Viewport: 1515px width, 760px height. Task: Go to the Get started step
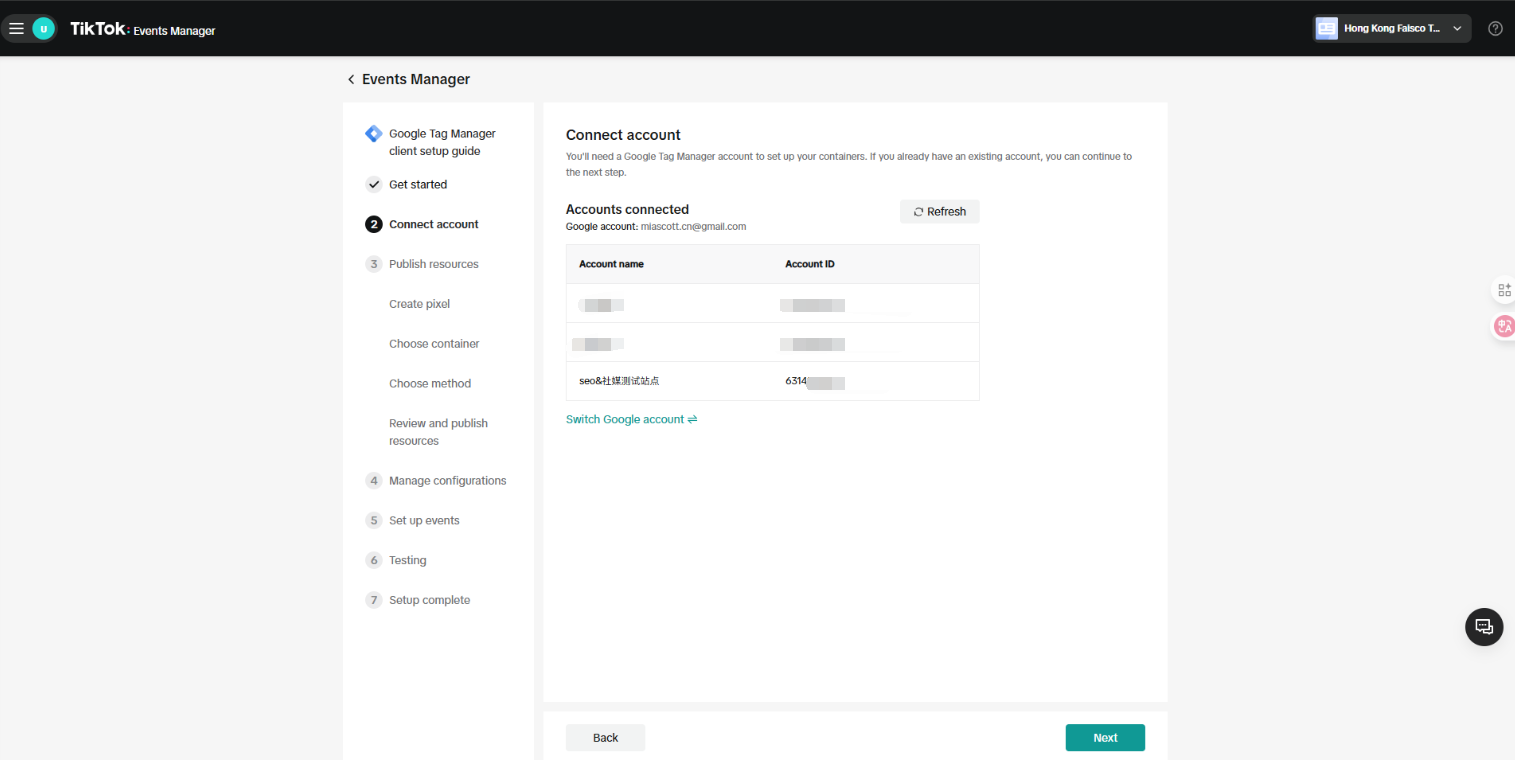[417, 185]
